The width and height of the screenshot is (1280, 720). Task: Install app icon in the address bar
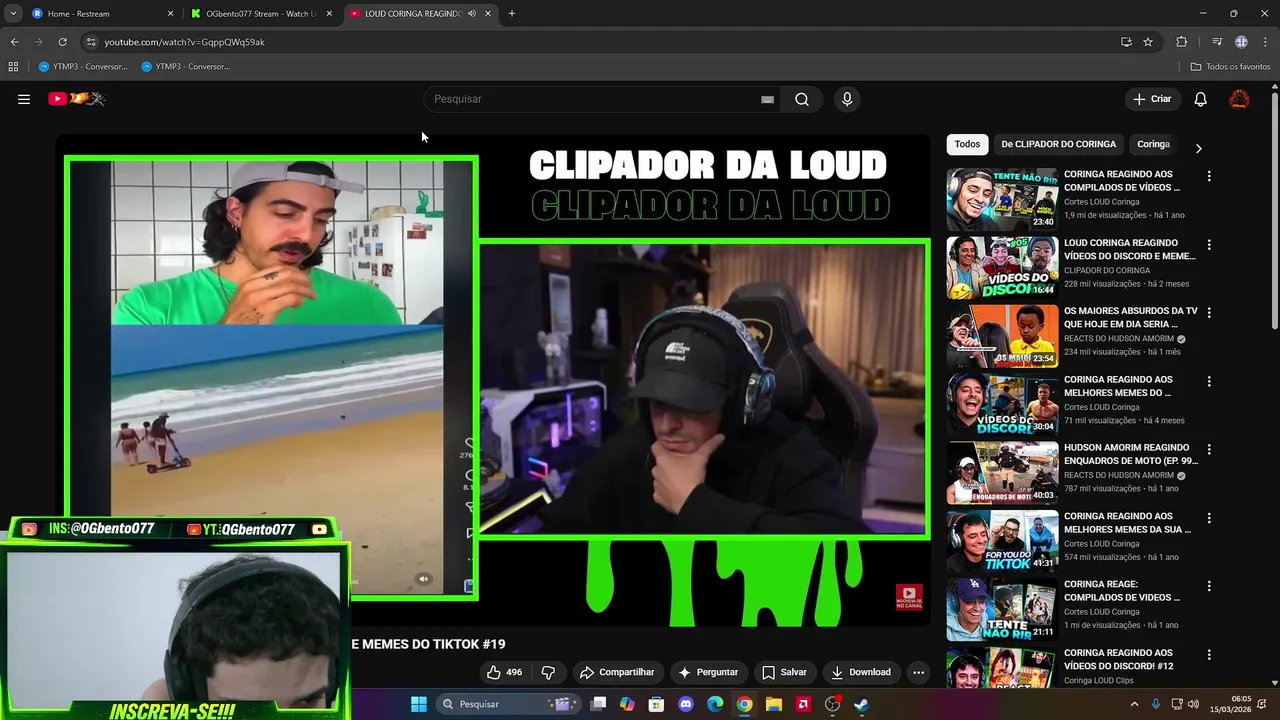tap(1126, 42)
